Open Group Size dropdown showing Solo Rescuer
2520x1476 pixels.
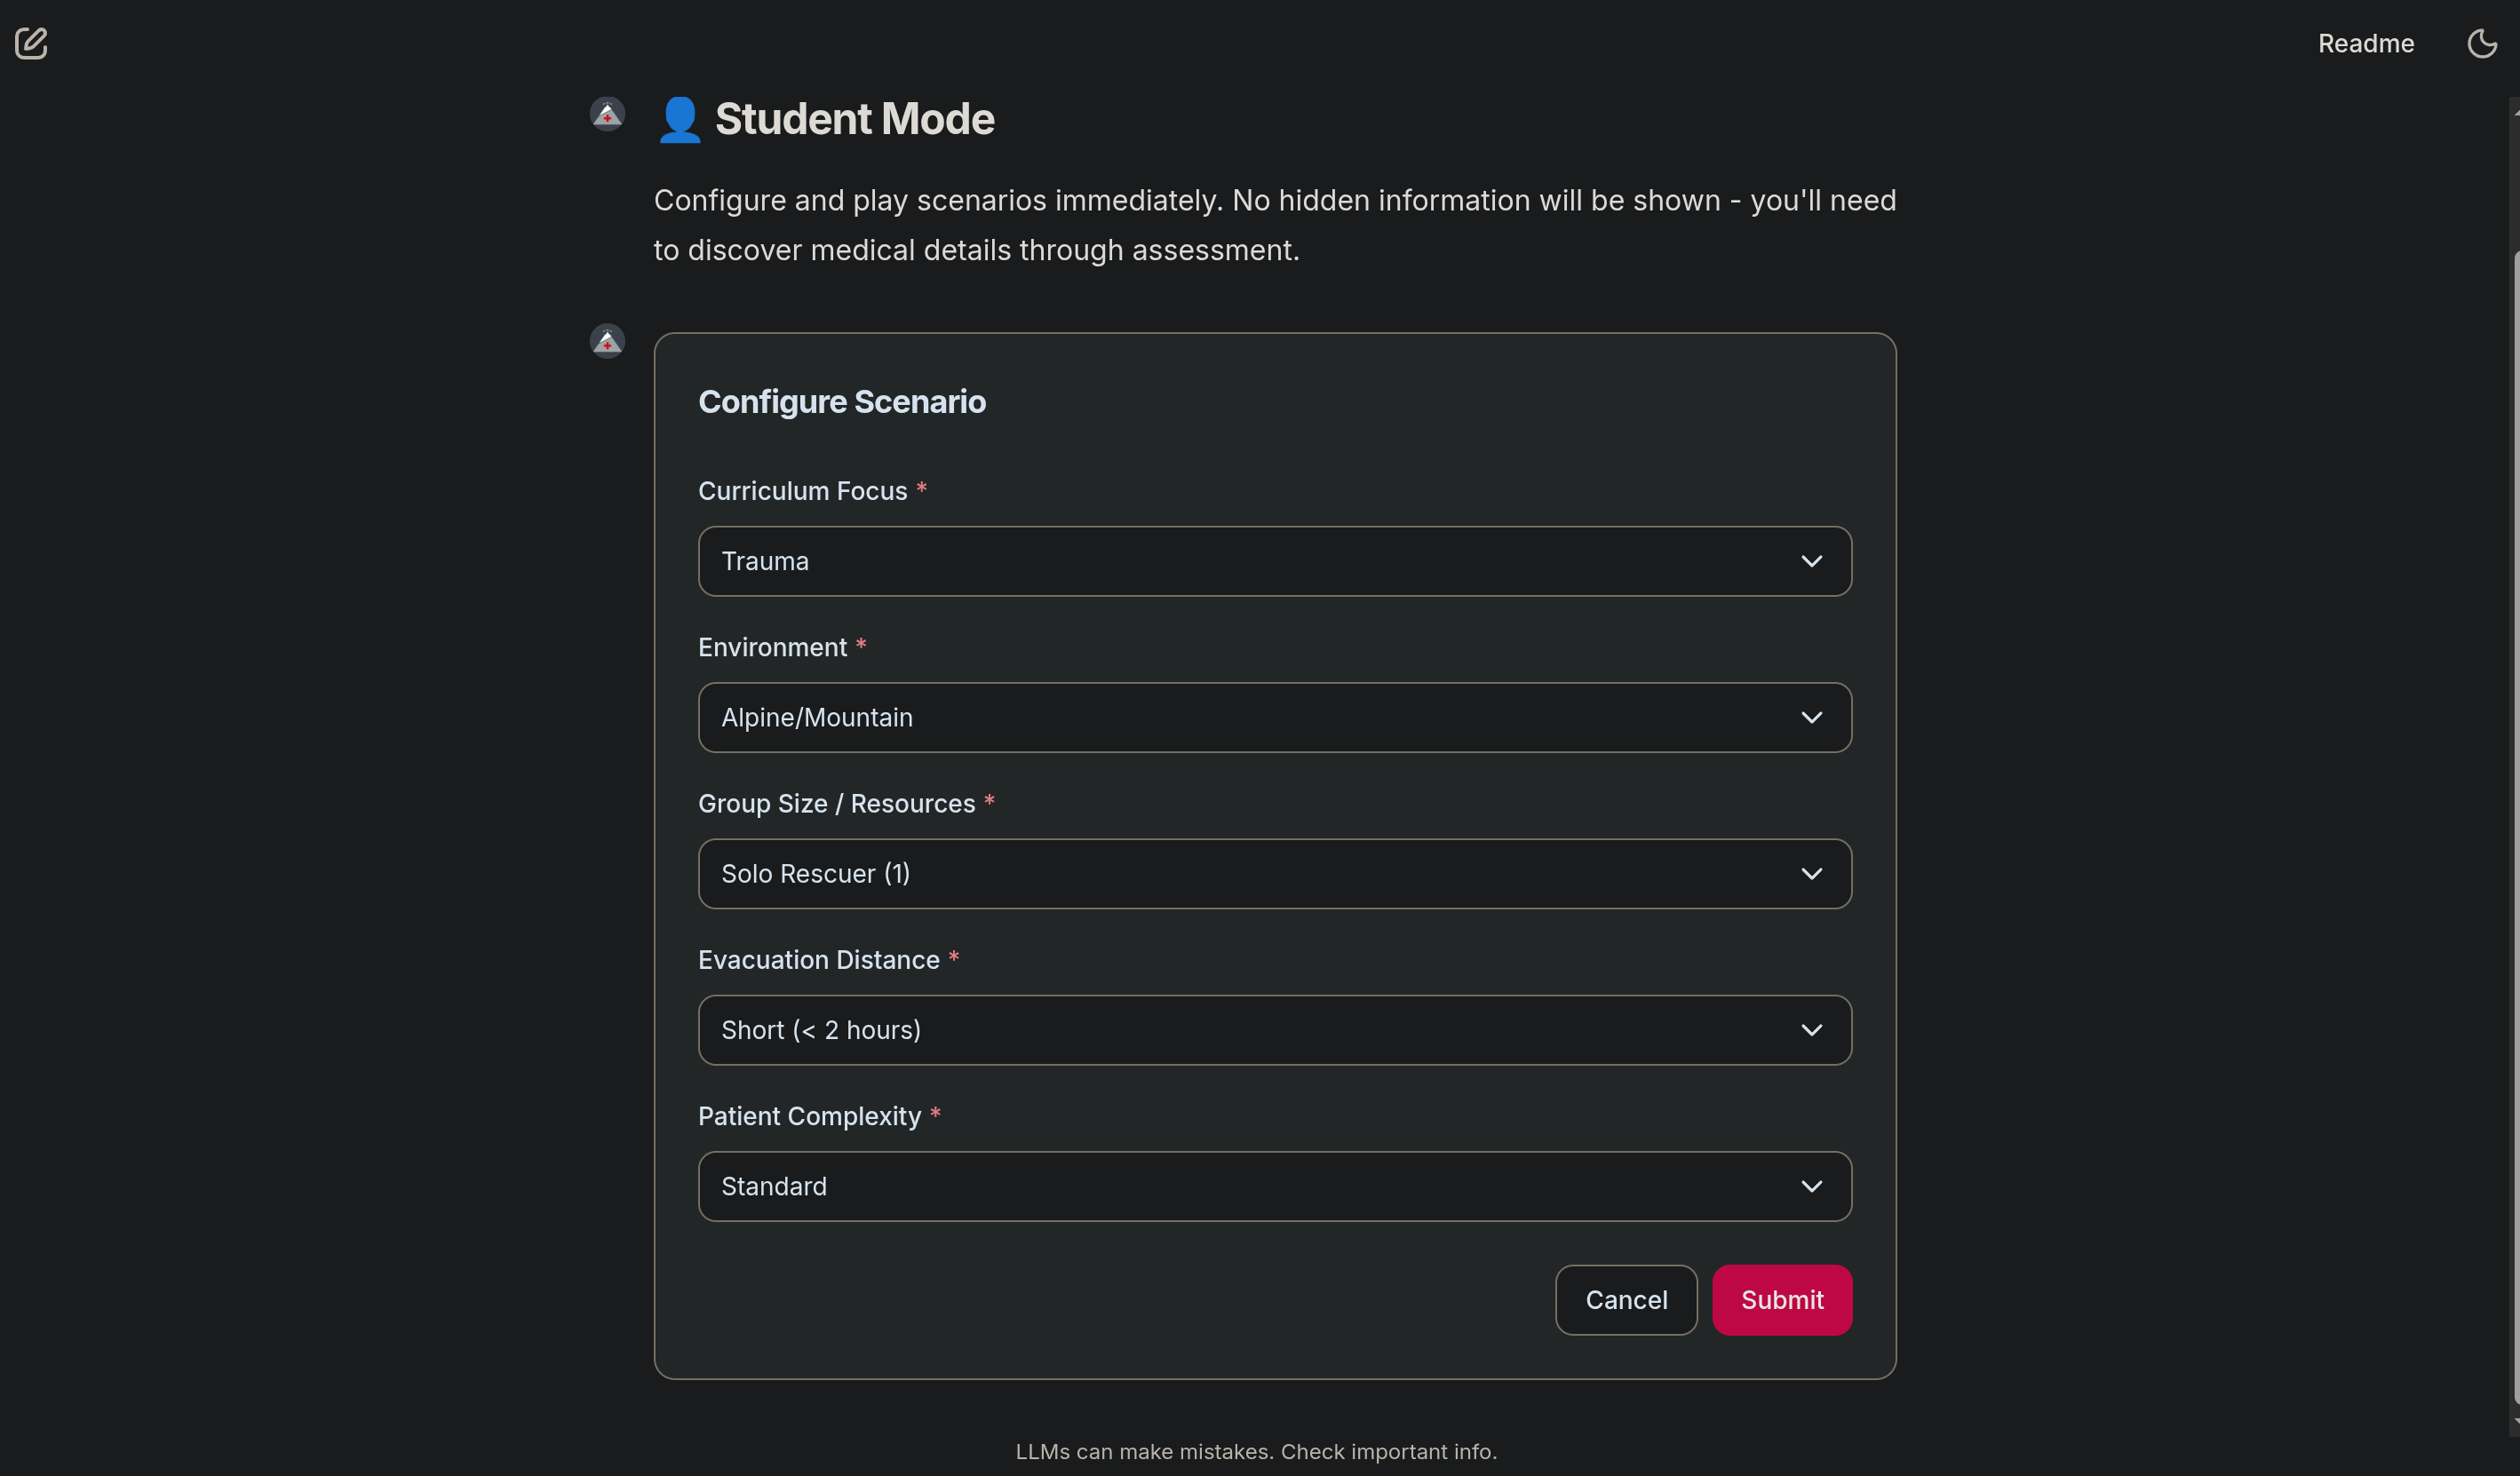(1274, 873)
